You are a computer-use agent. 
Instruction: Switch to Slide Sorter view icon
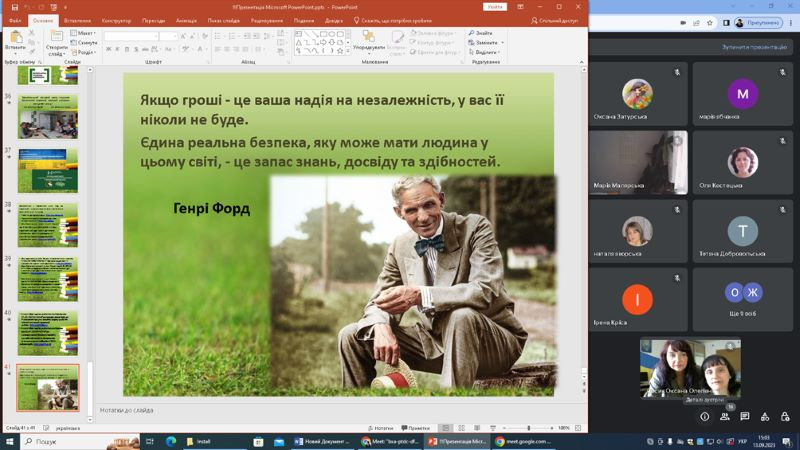click(x=462, y=428)
